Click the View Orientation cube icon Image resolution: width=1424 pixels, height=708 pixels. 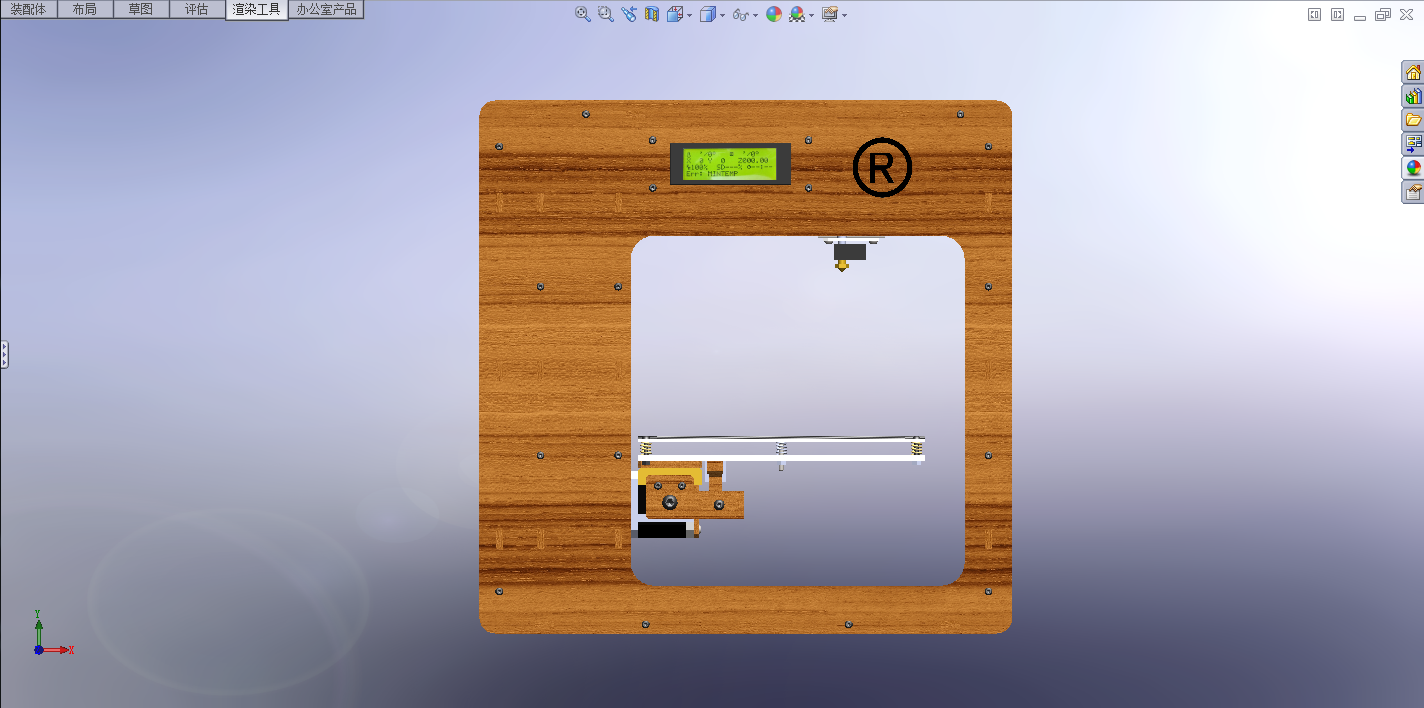click(675, 14)
